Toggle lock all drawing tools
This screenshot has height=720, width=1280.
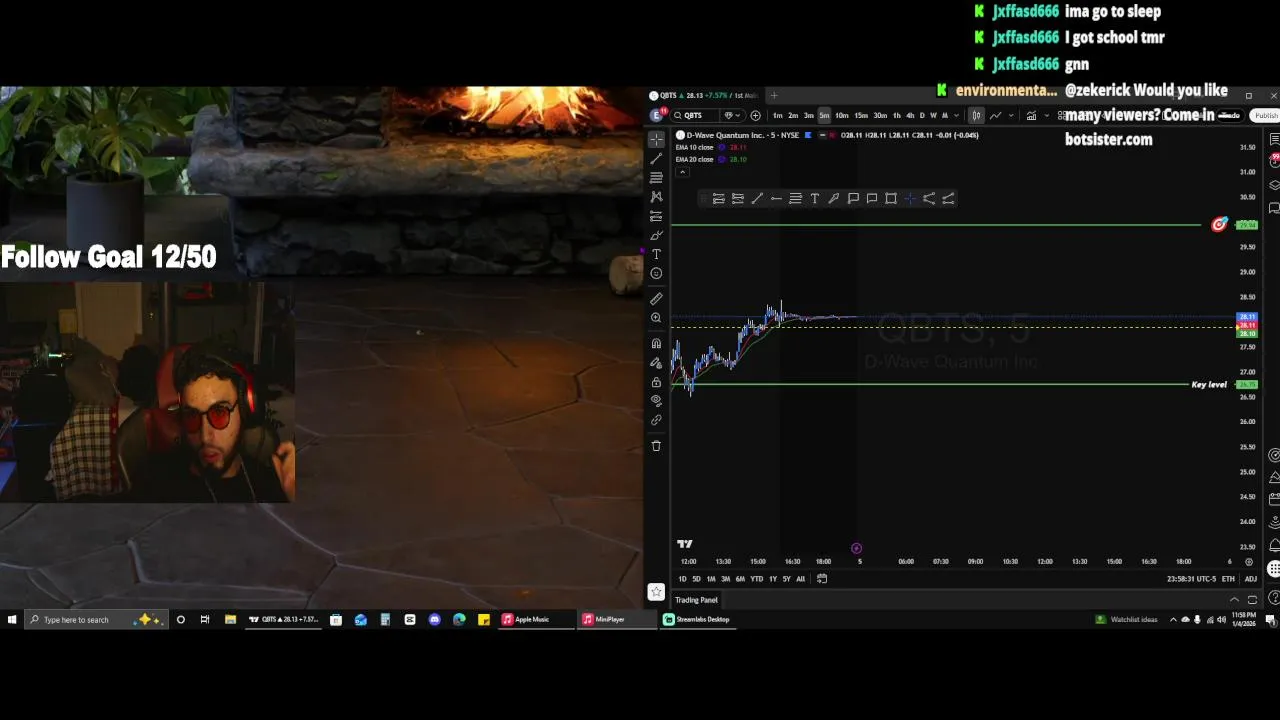[656, 382]
